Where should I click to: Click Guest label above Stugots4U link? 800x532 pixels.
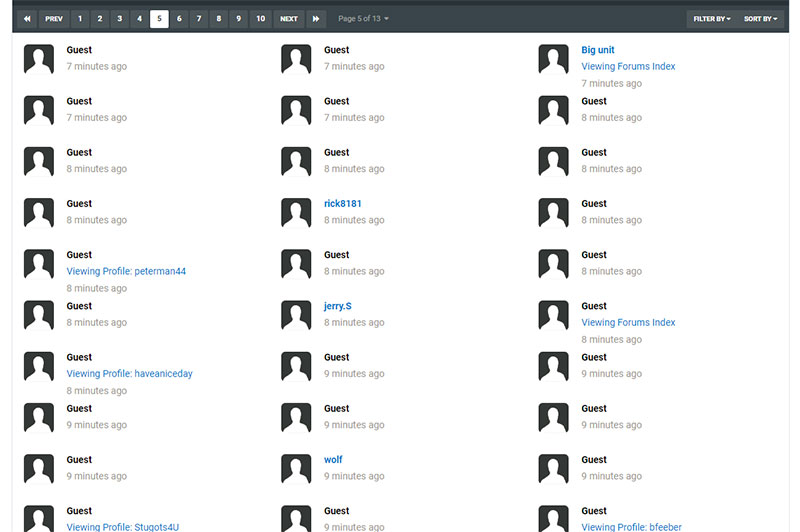click(79, 511)
